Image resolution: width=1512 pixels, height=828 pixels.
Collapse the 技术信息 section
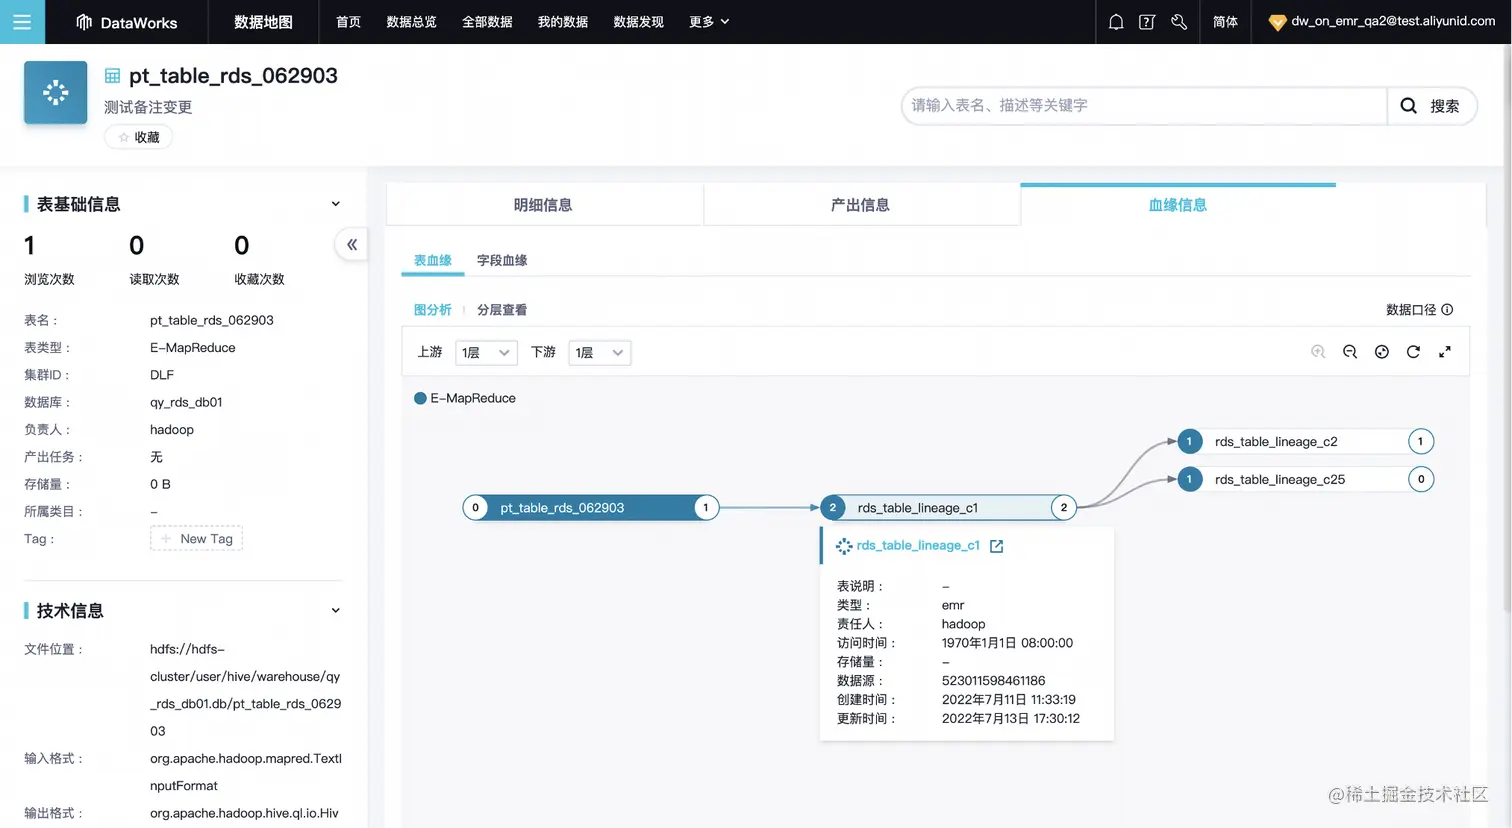coord(335,611)
